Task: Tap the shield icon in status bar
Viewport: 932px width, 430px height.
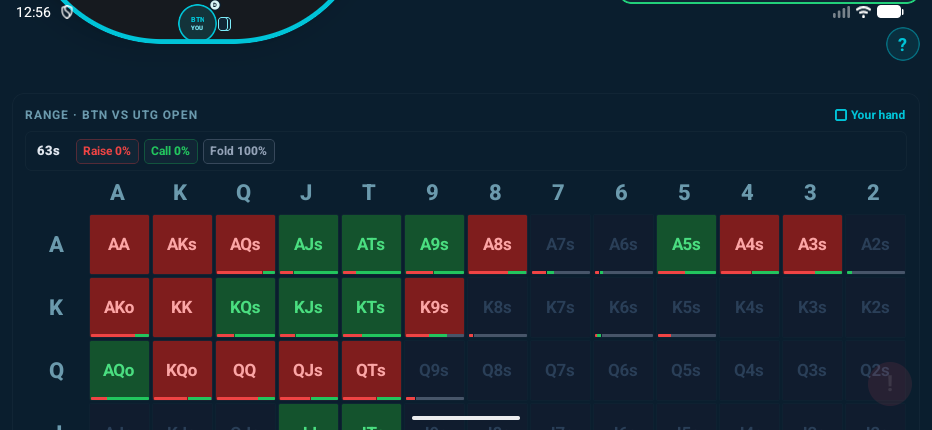Action: pyautogui.click(x=67, y=12)
